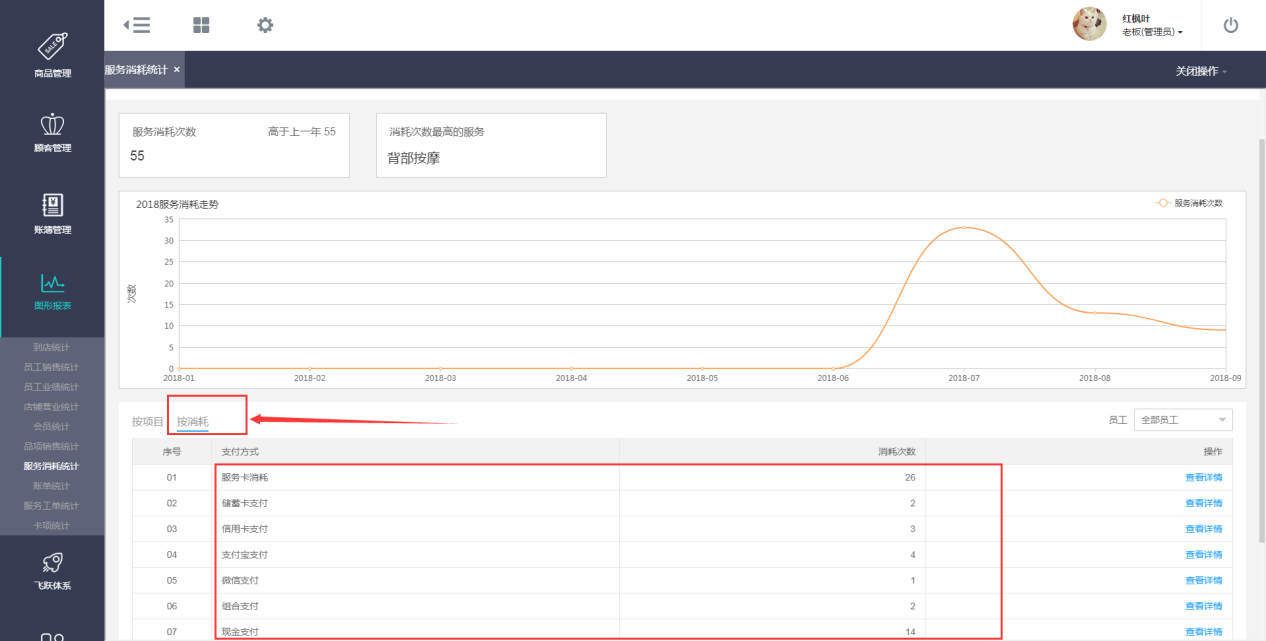1266x641 pixels.
Task: Open 账簿管理 ledger icon
Action: tap(52, 205)
